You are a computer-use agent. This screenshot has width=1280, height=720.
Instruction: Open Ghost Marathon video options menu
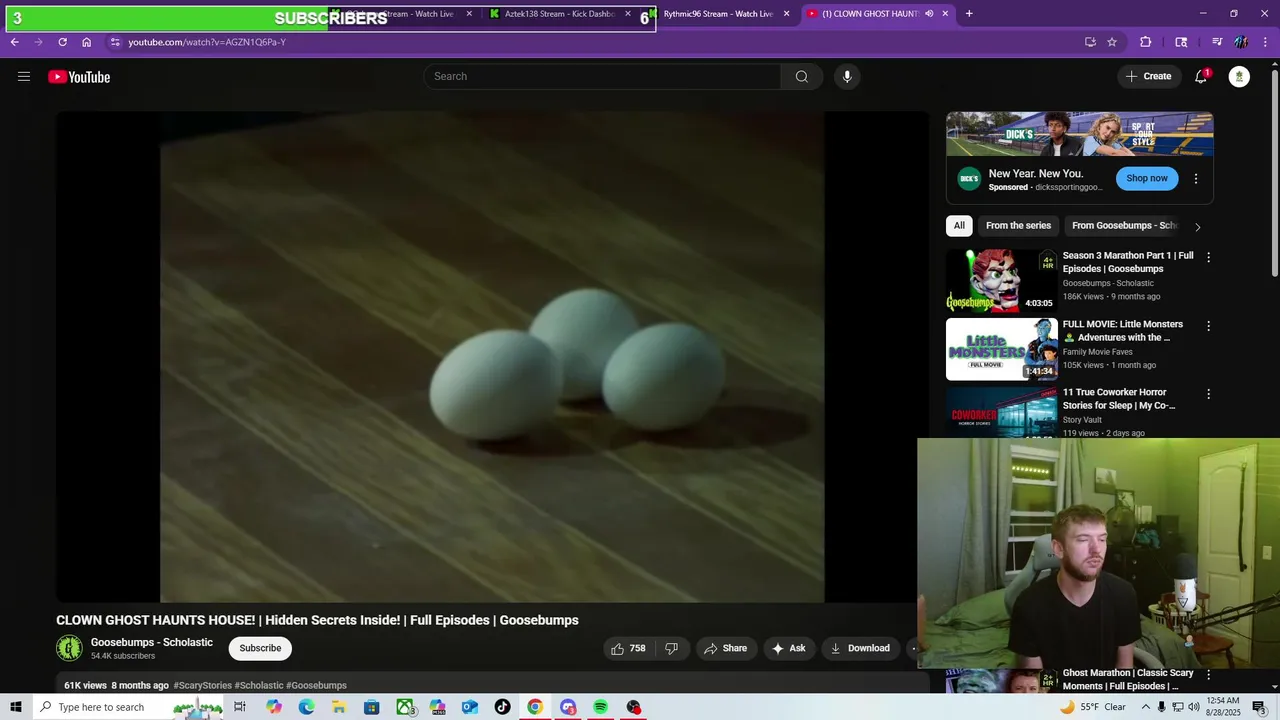point(1208,675)
